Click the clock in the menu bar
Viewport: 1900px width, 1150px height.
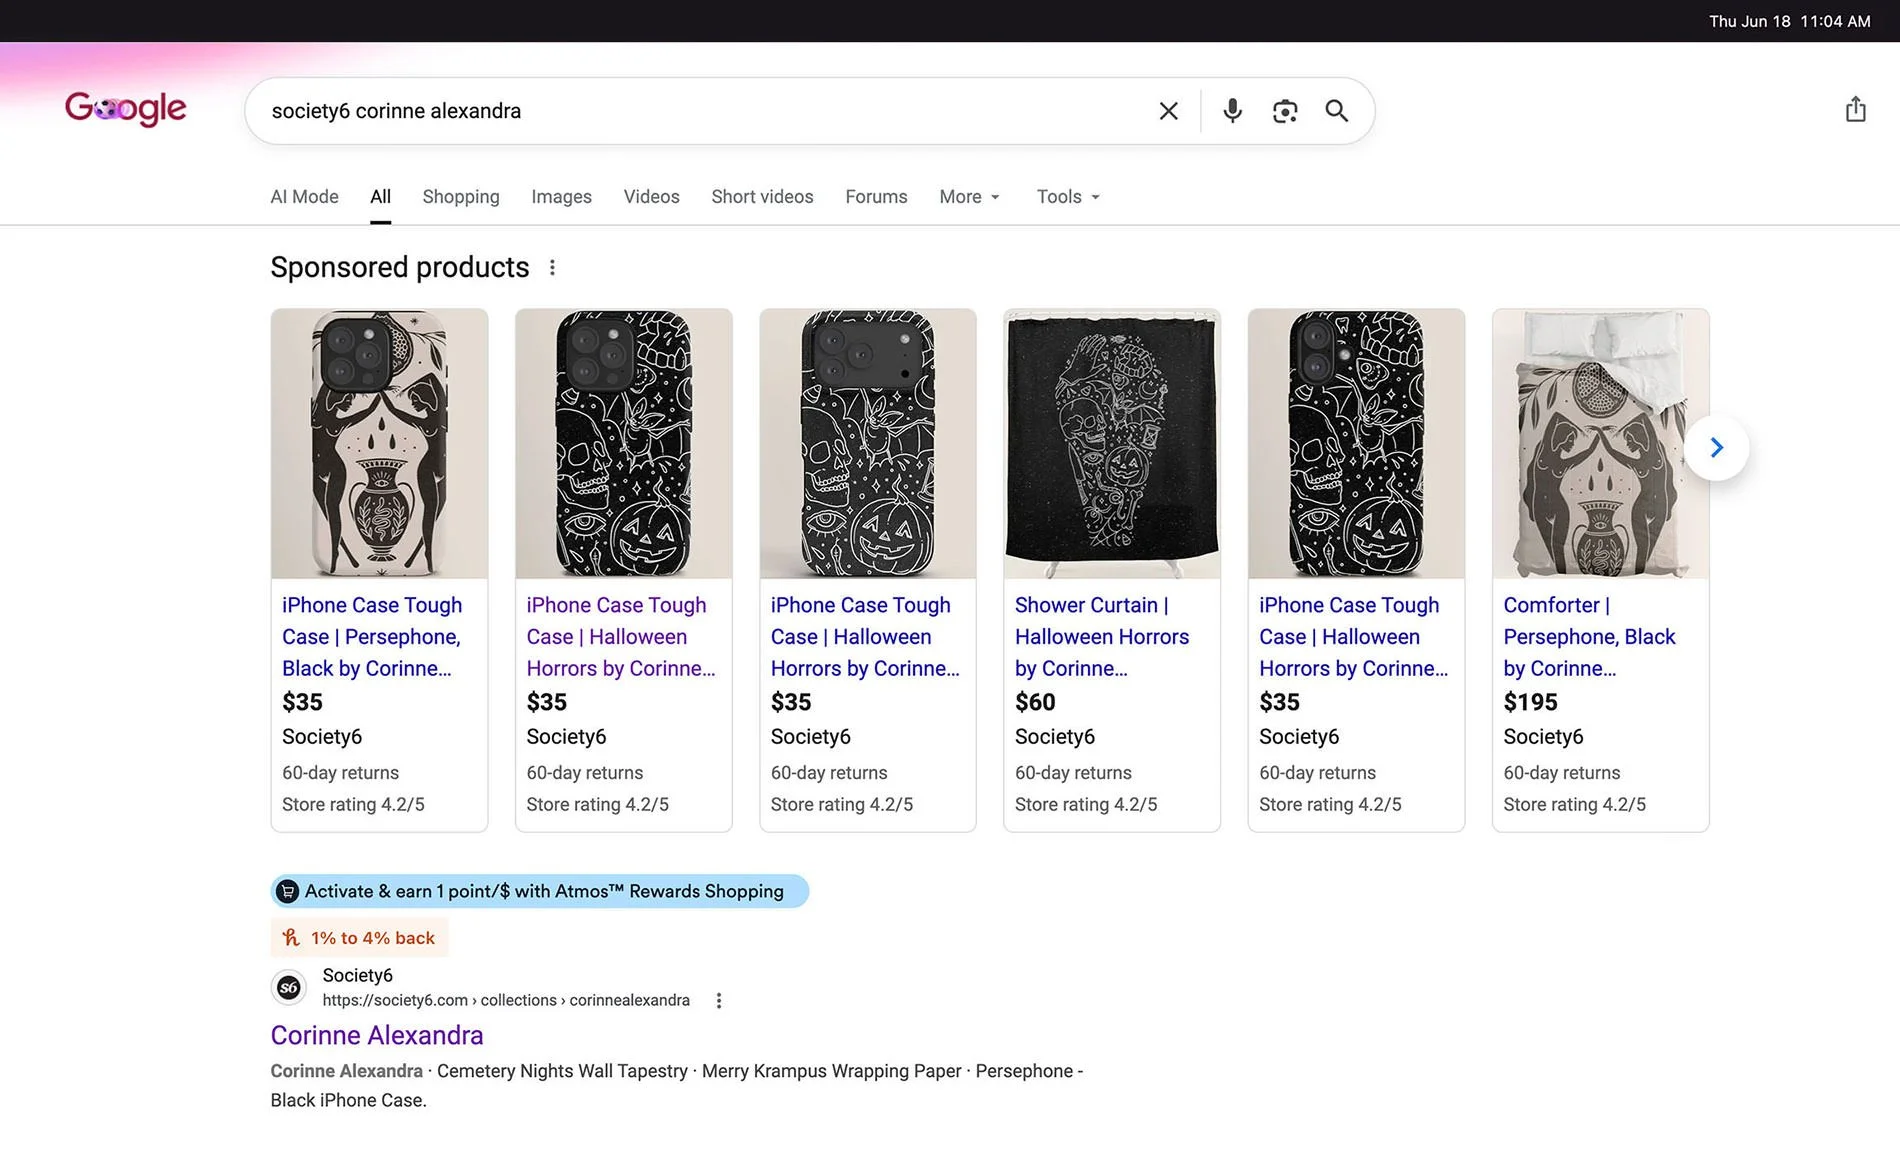(x=1789, y=21)
